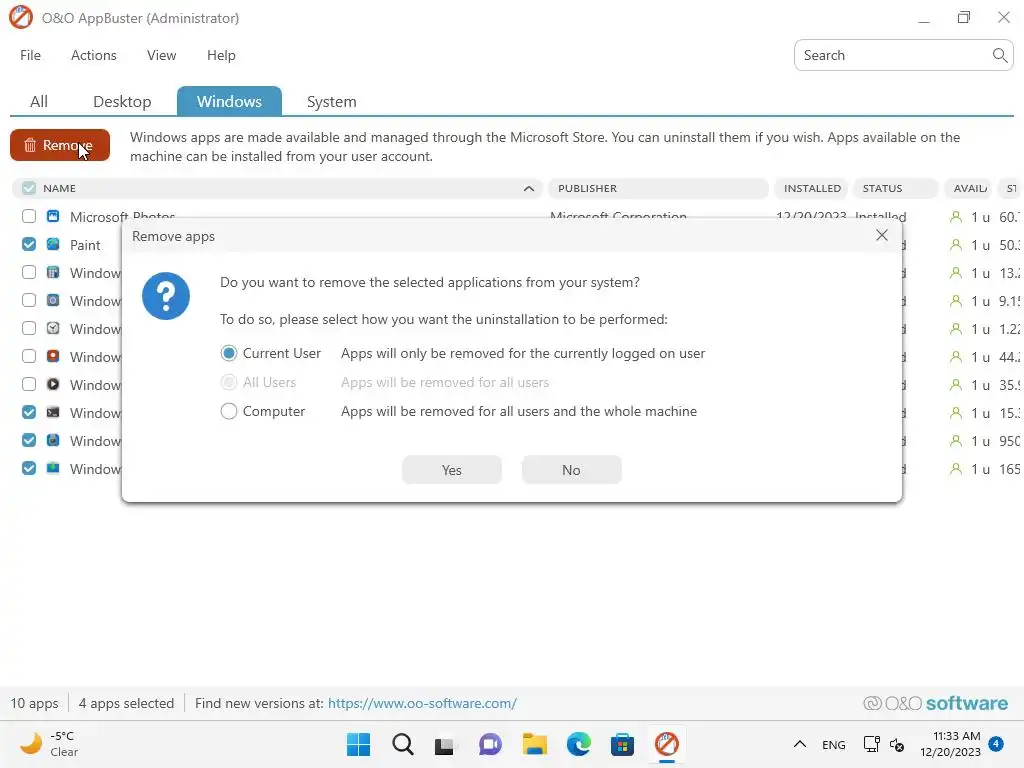This screenshot has width=1024, height=768.
Task: Check the Windows Clock row checkbox
Action: (29, 328)
